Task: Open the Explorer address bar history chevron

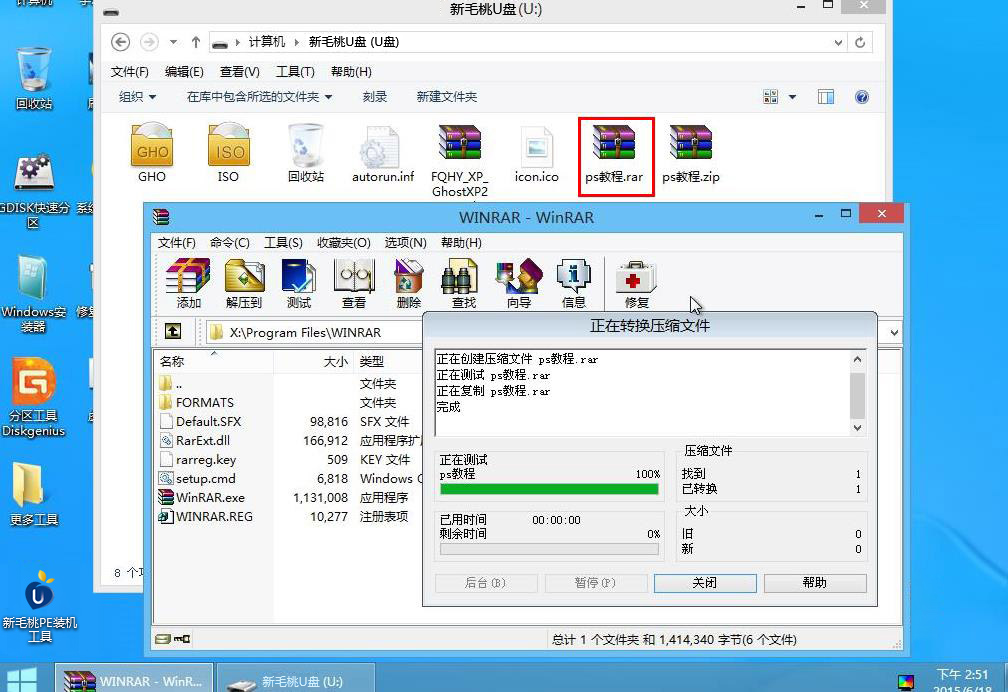Action: tap(838, 42)
